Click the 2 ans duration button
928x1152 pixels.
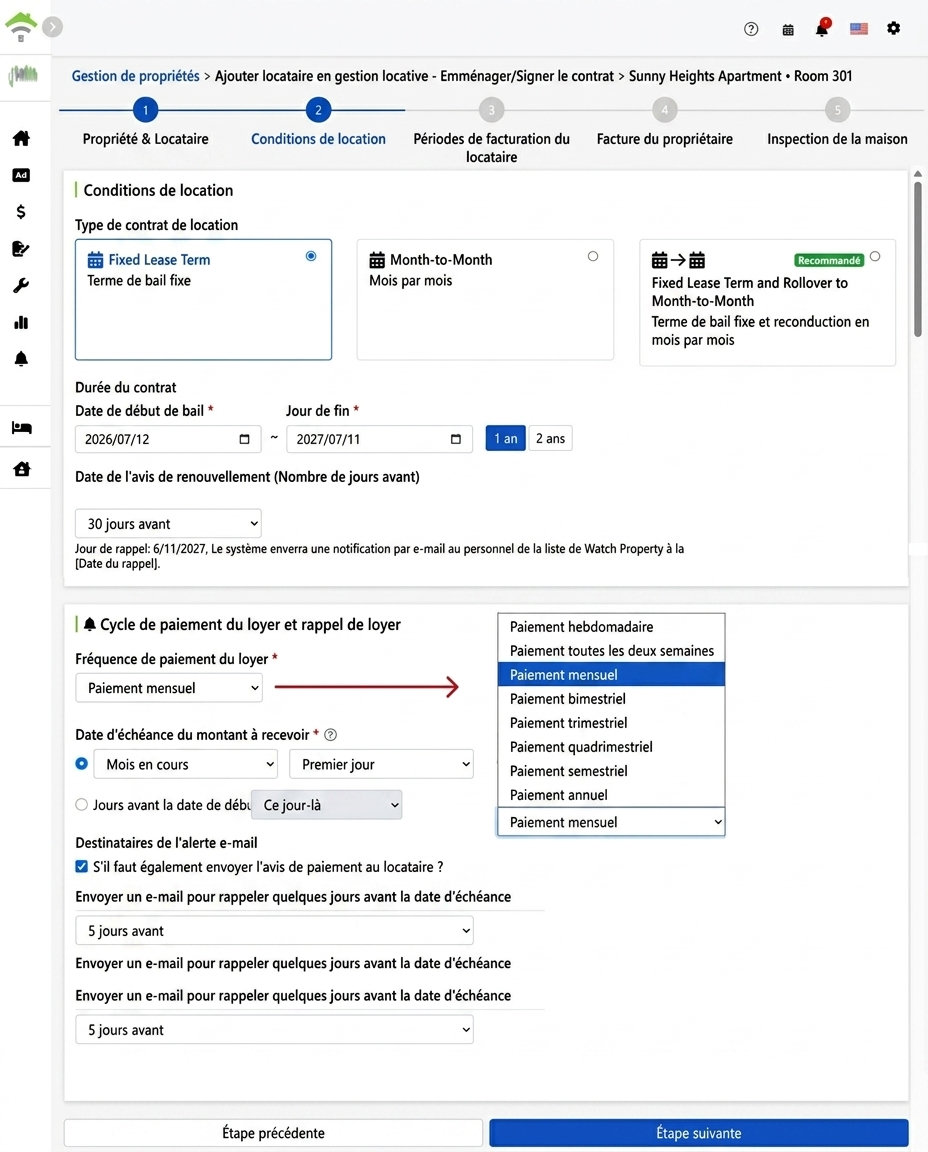point(550,439)
